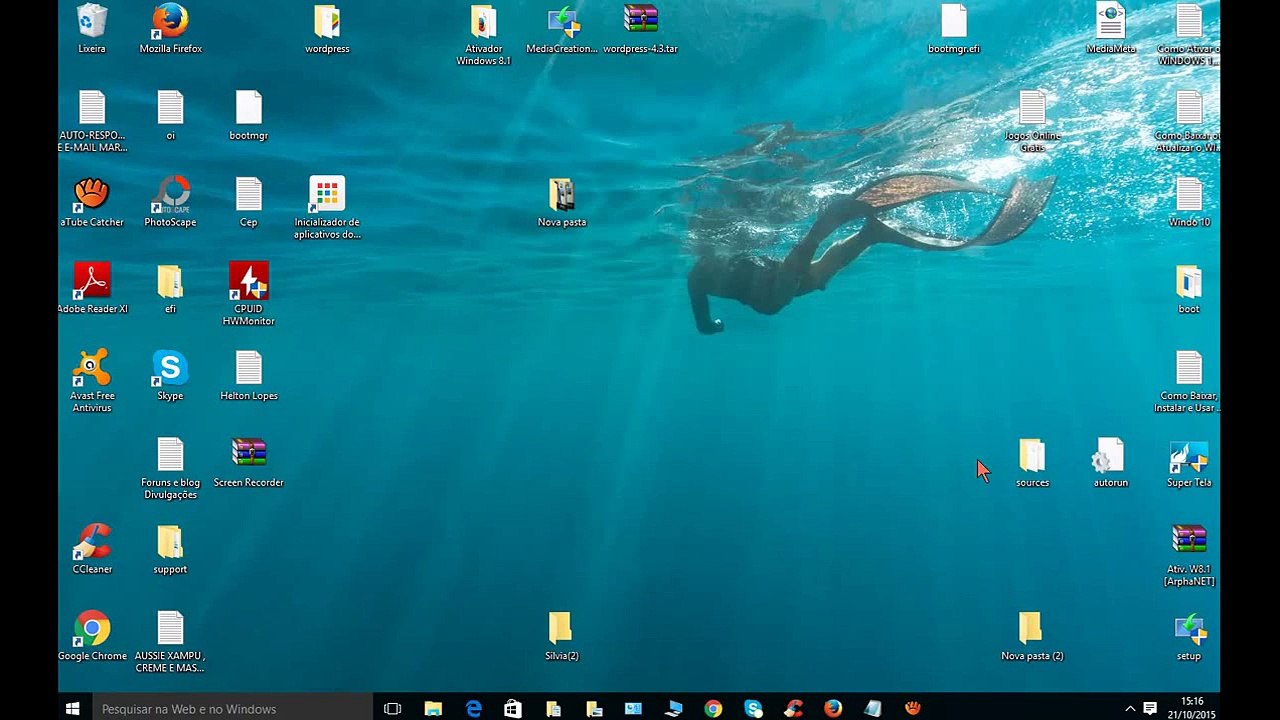Viewport: 1280px width, 720px height.
Task: Select the Ativ. W8.1 [ArphaNET] archive
Action: (x=1189, y=555)
